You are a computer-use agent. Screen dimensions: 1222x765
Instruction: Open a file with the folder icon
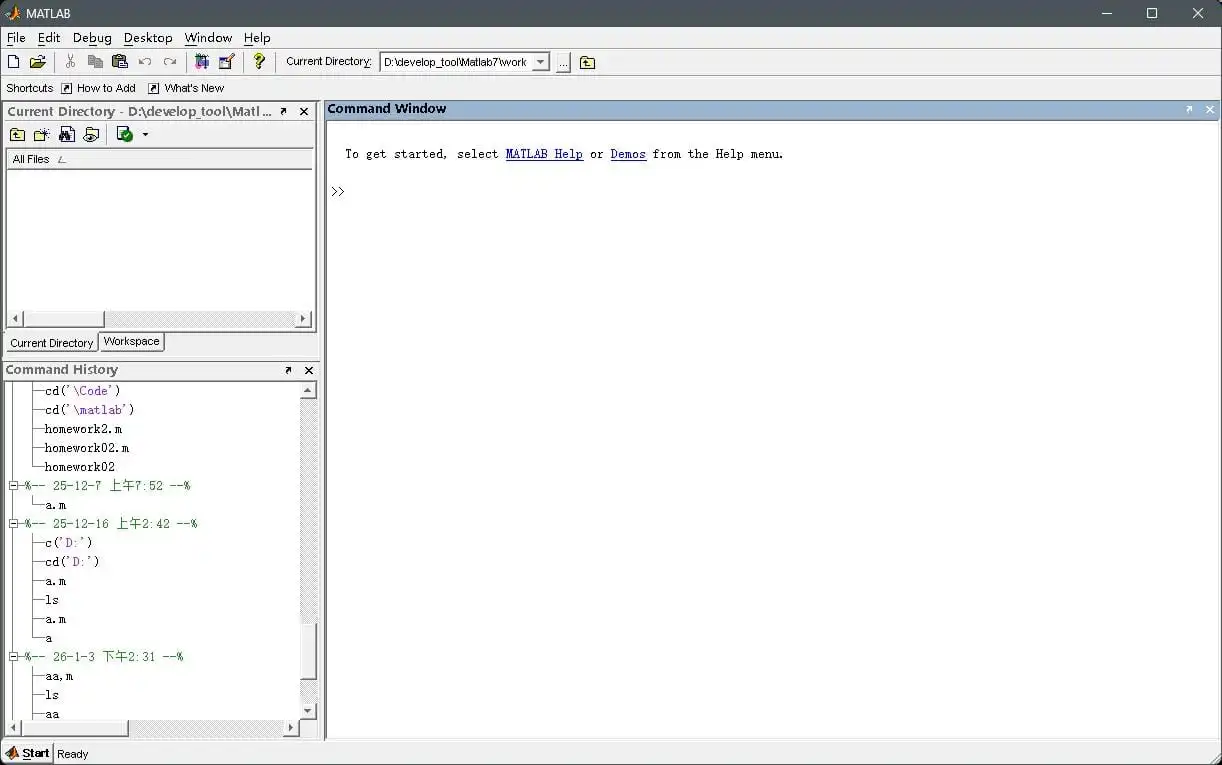point(37,62)
